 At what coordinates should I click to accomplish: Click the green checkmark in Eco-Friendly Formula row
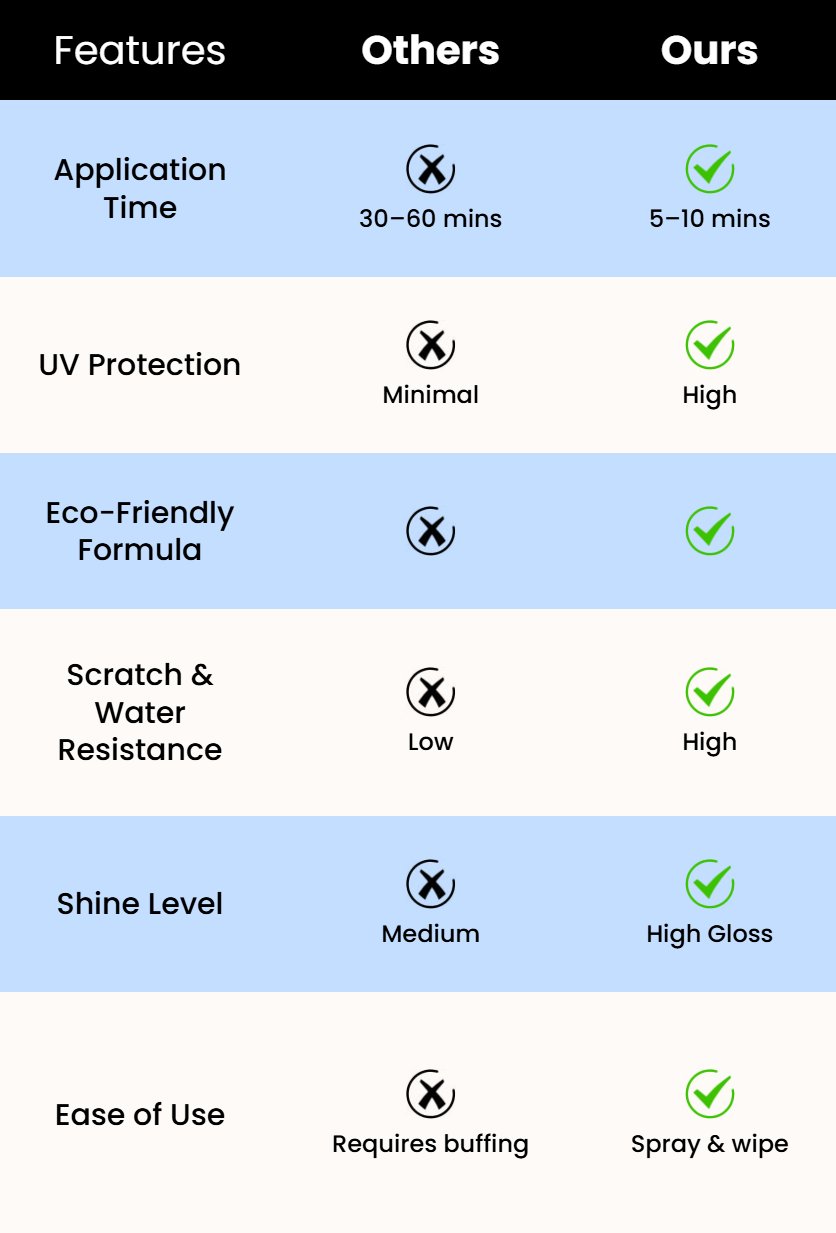coord(710,530)
